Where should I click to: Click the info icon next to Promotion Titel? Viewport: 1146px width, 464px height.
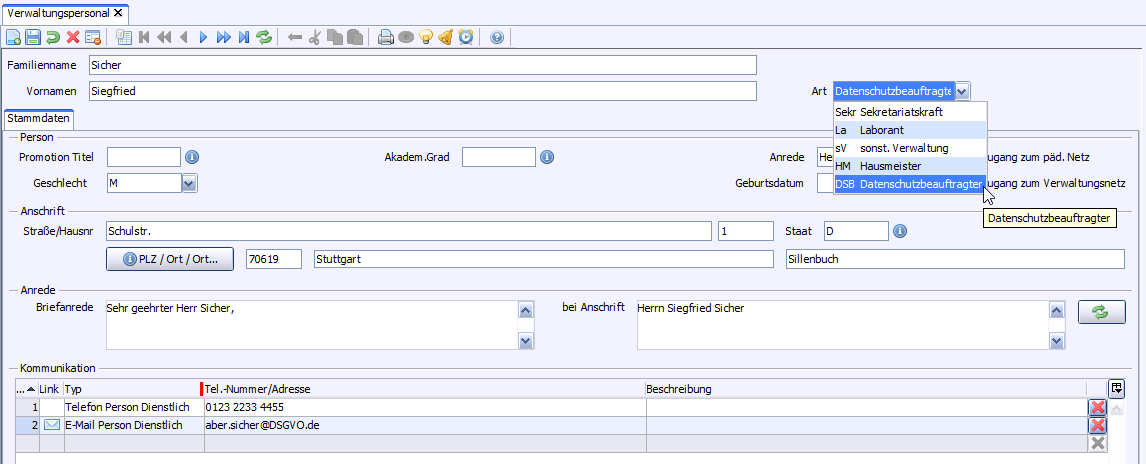click(x=193, y=157)
